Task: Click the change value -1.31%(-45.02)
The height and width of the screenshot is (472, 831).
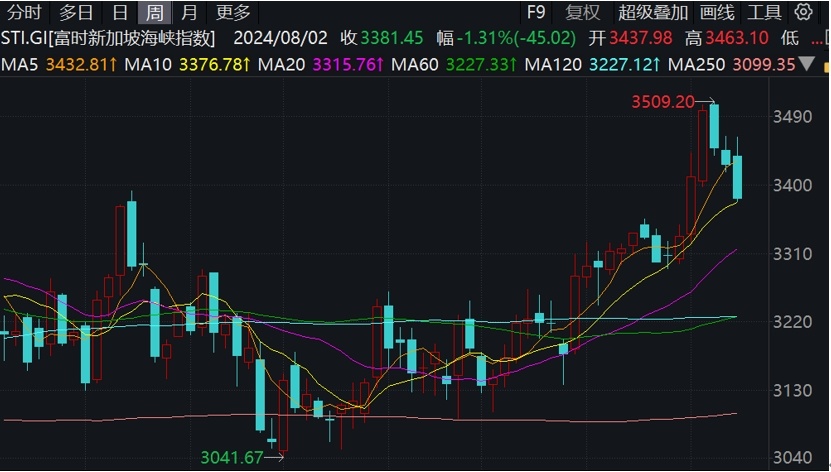Action: tap(516, 38)
